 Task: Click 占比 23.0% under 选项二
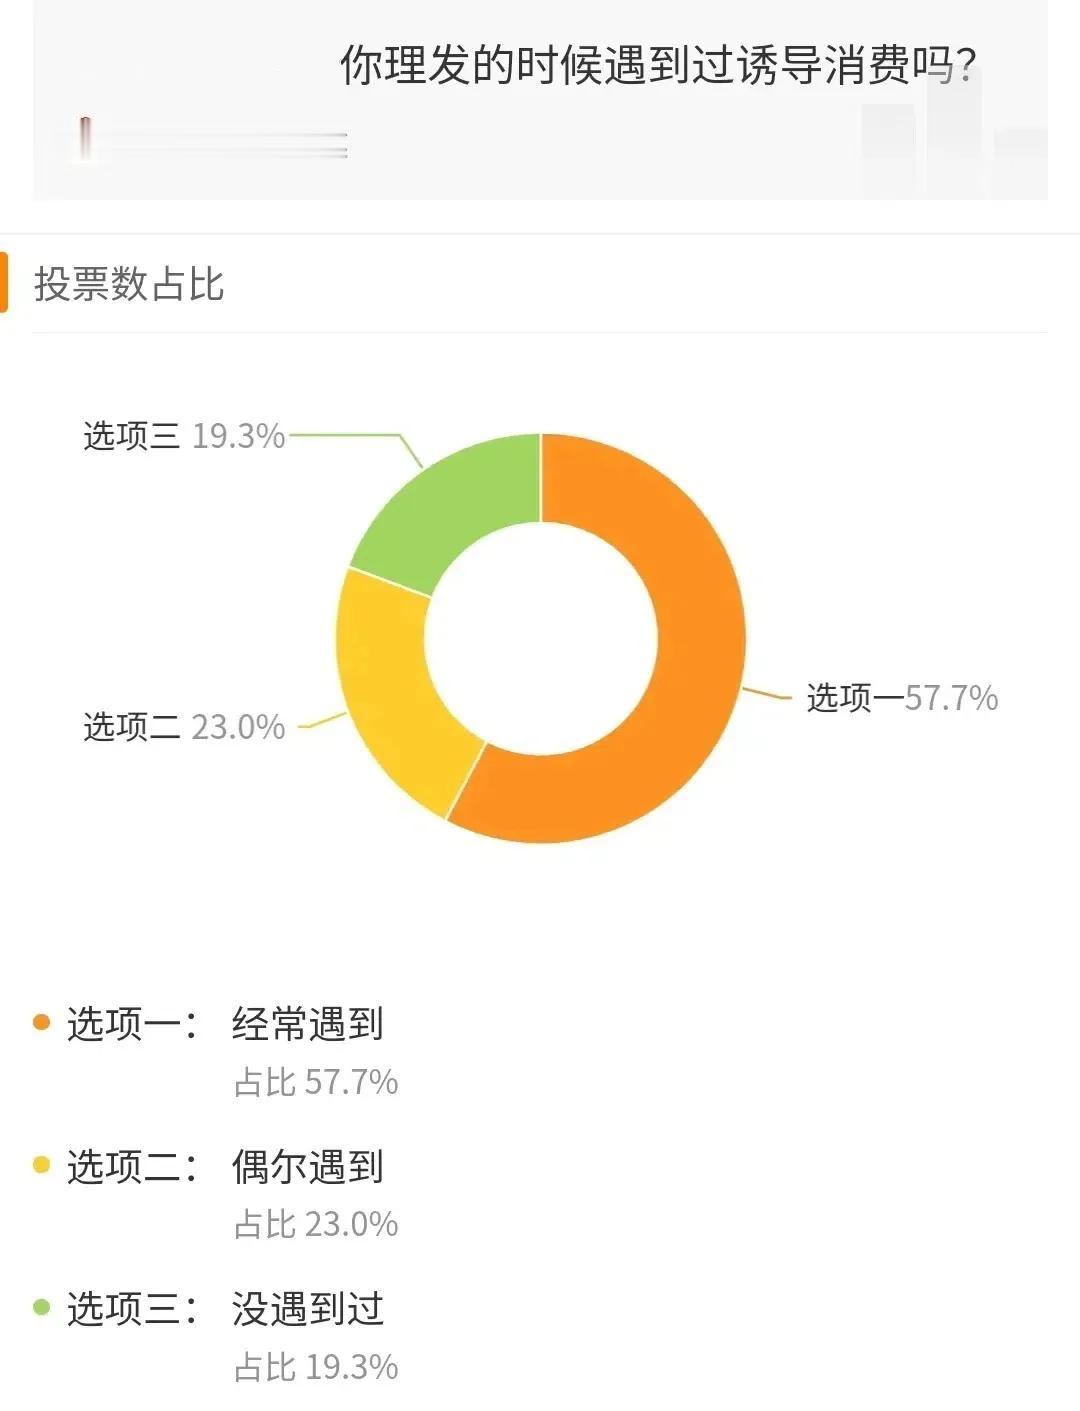click(316, 1224)
